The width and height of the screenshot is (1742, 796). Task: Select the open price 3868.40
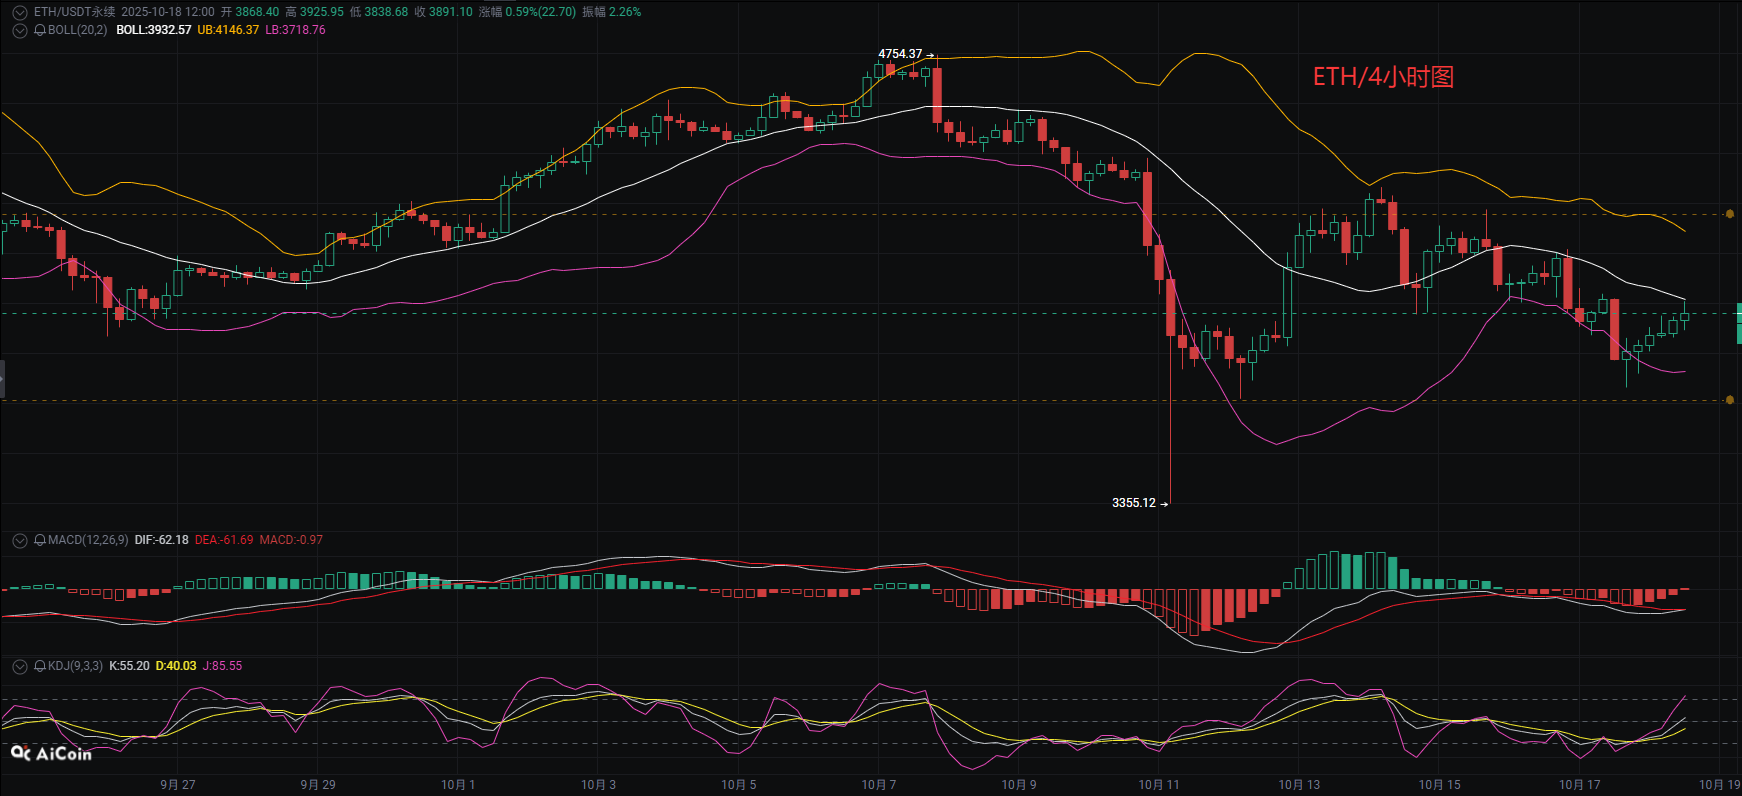click(257, 12)
